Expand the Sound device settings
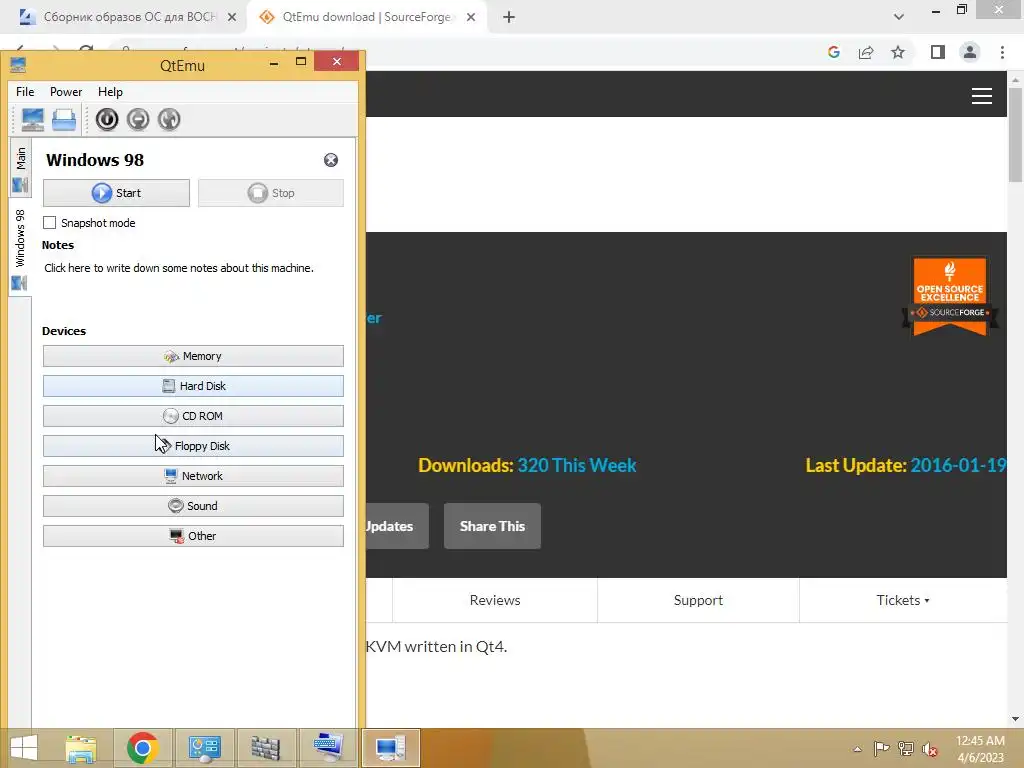The width and height of the screenshot is (1024, 768). pos(193,506)
